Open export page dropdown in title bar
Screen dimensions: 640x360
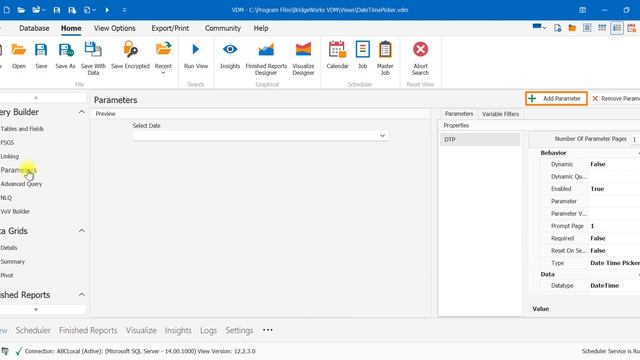click(x=90, y=10)
